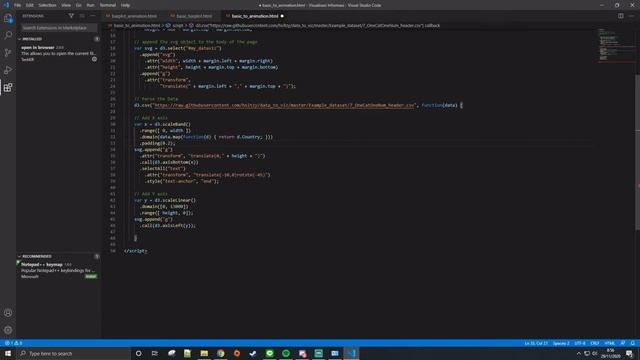Open the File menu
This screenshot has width=640, height=360.
(17, 5)
